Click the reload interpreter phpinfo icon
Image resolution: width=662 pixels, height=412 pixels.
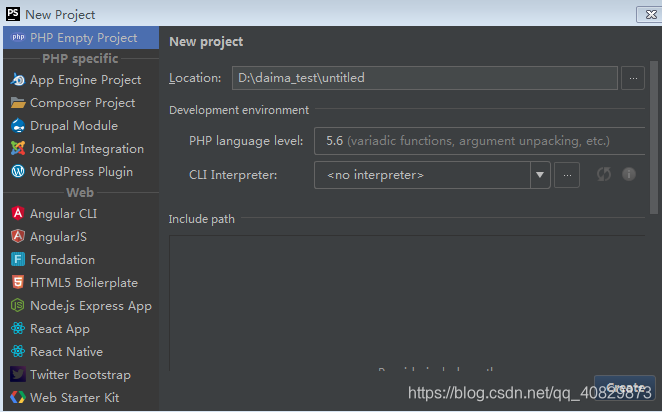(x=604, y=174)
